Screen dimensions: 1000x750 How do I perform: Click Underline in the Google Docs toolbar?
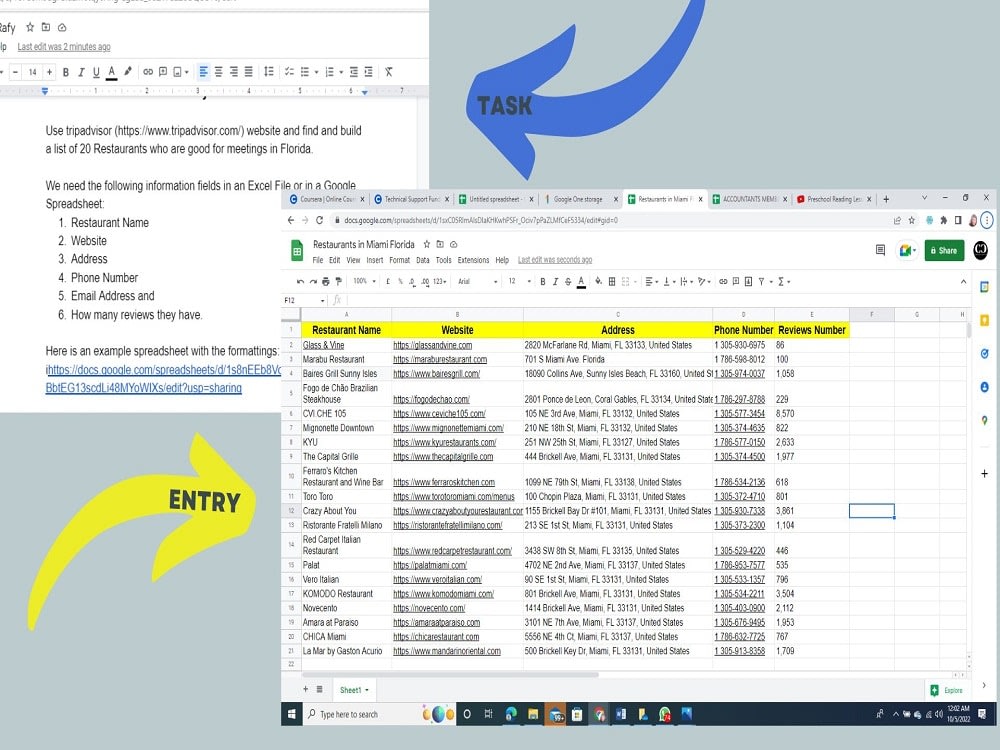tap(96, 72)
